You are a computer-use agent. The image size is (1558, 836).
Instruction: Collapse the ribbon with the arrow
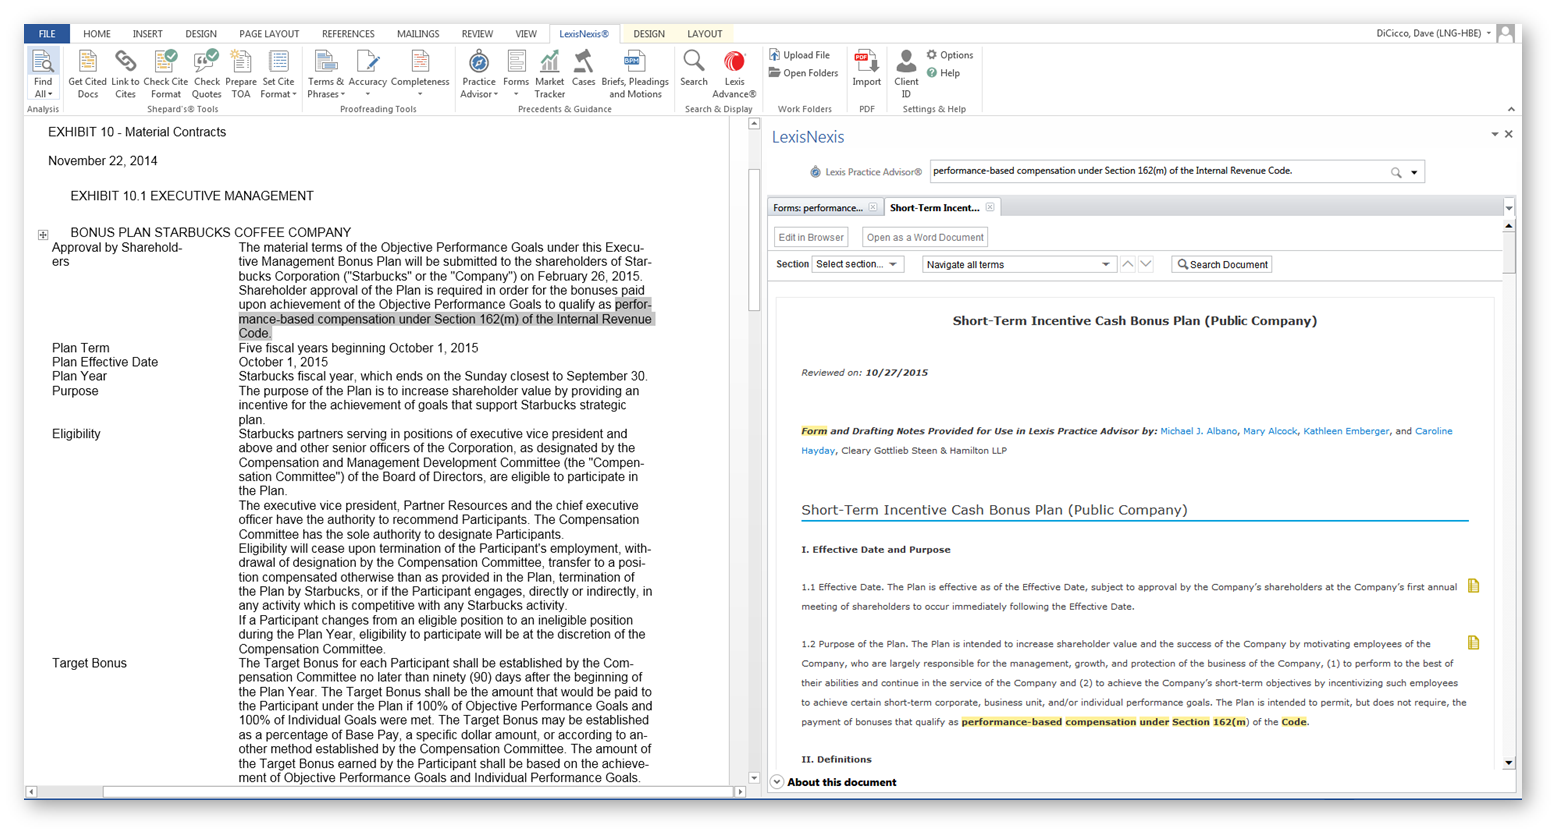click(1510, 109)
